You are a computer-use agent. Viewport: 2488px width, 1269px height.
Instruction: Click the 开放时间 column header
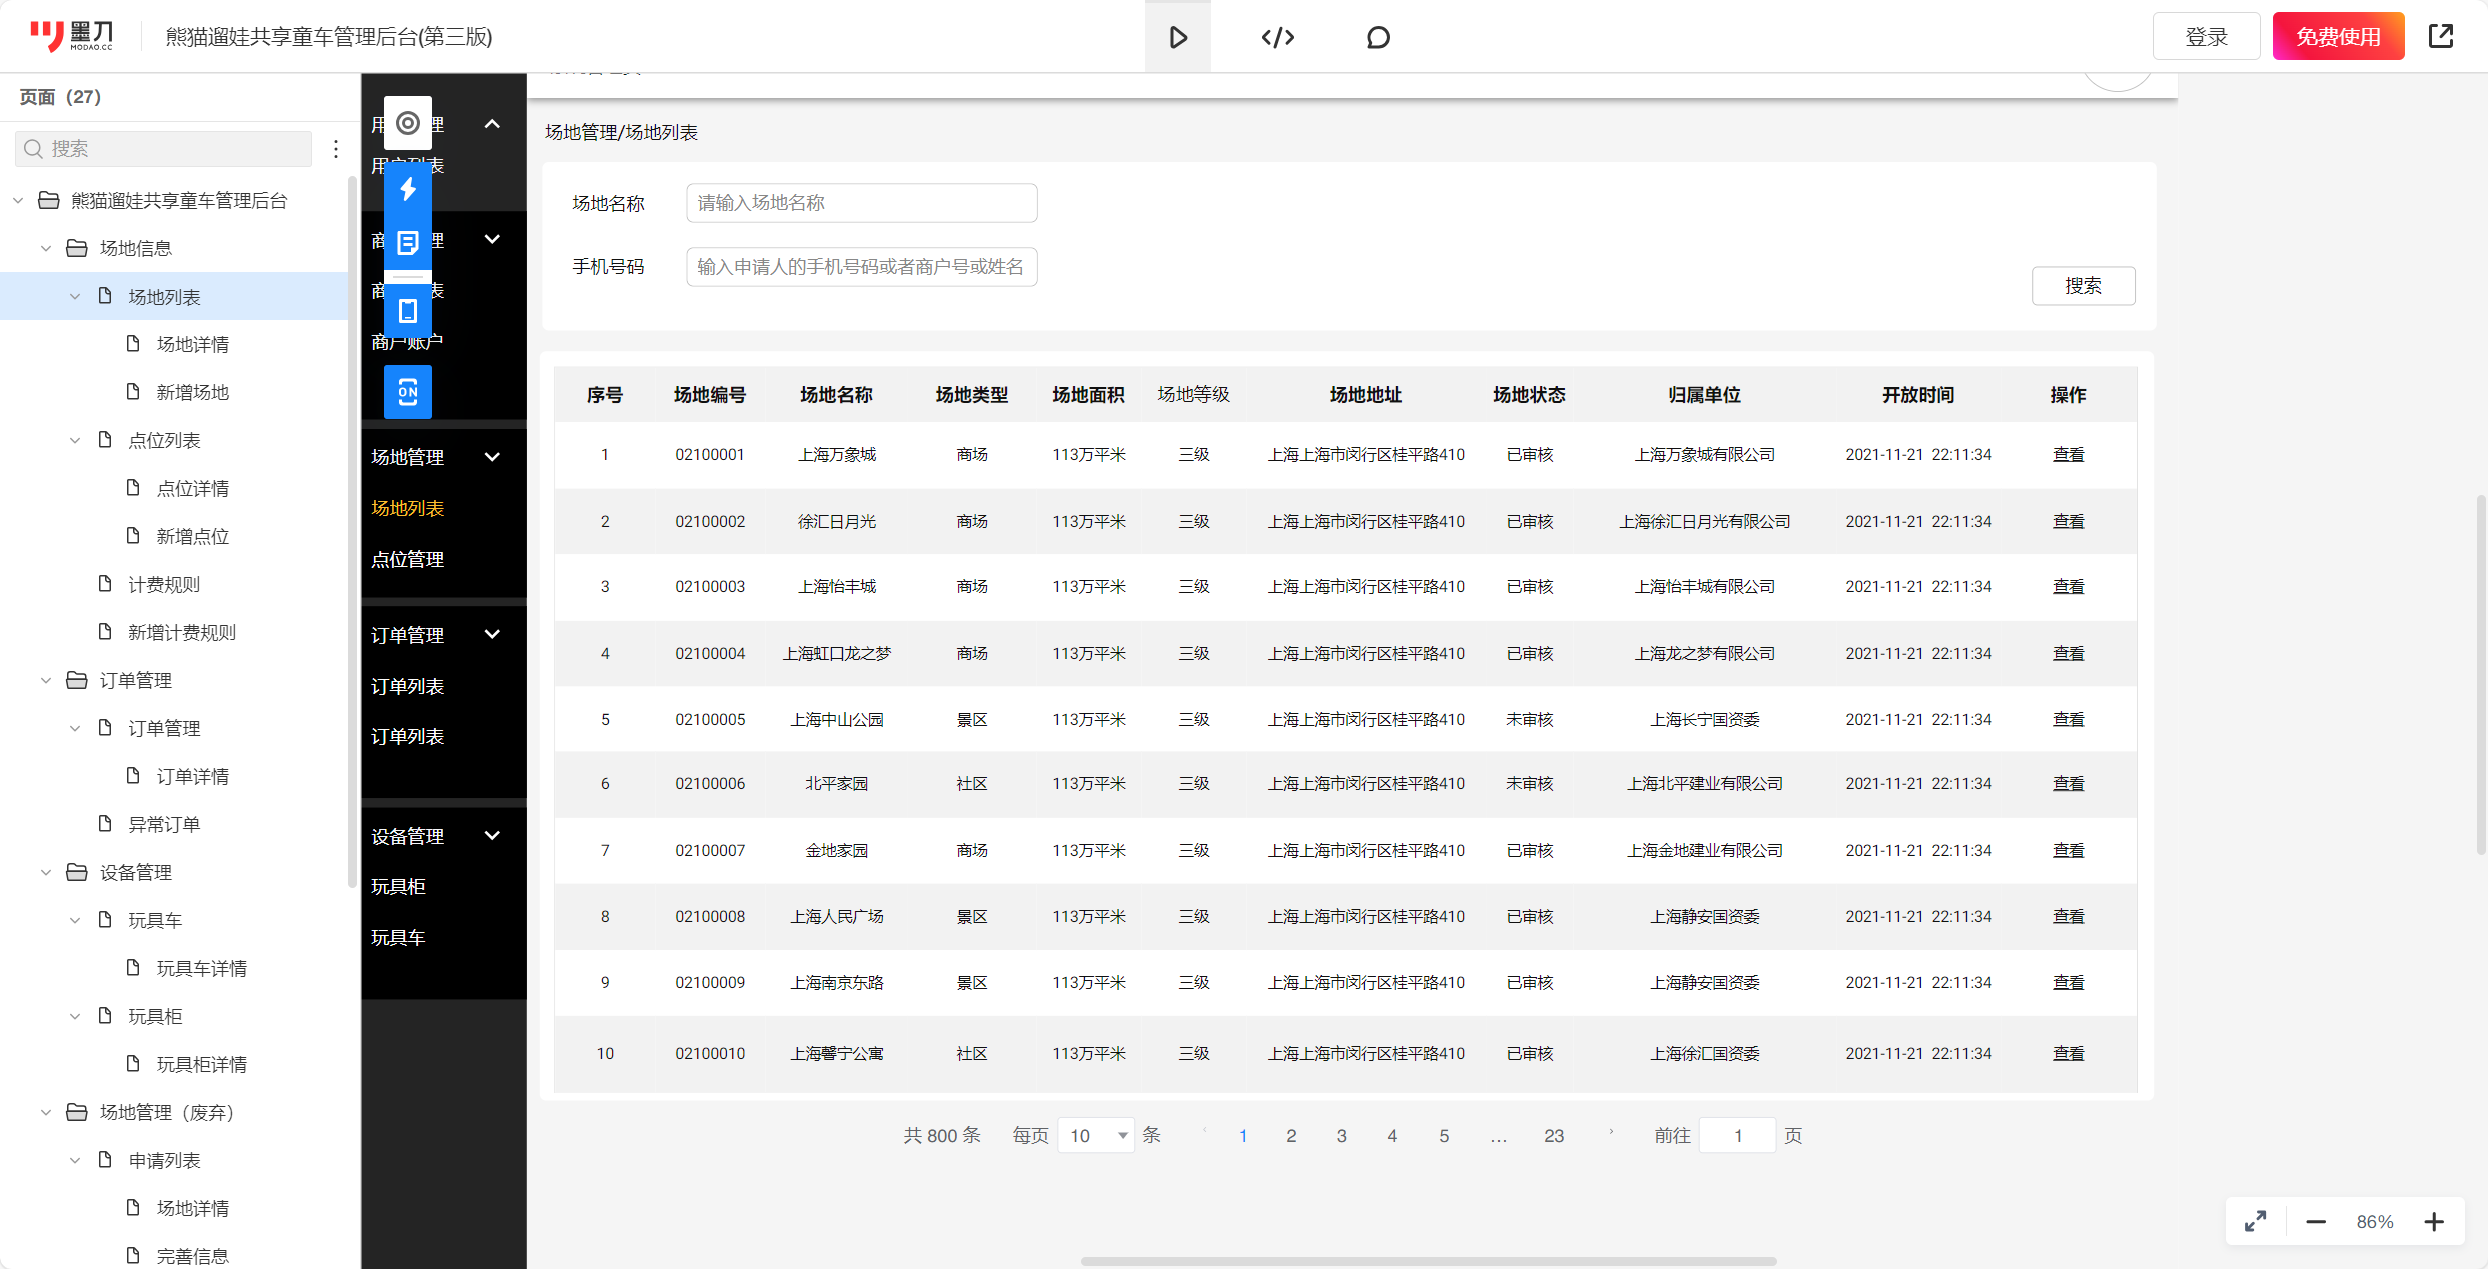click(1917, 394)
